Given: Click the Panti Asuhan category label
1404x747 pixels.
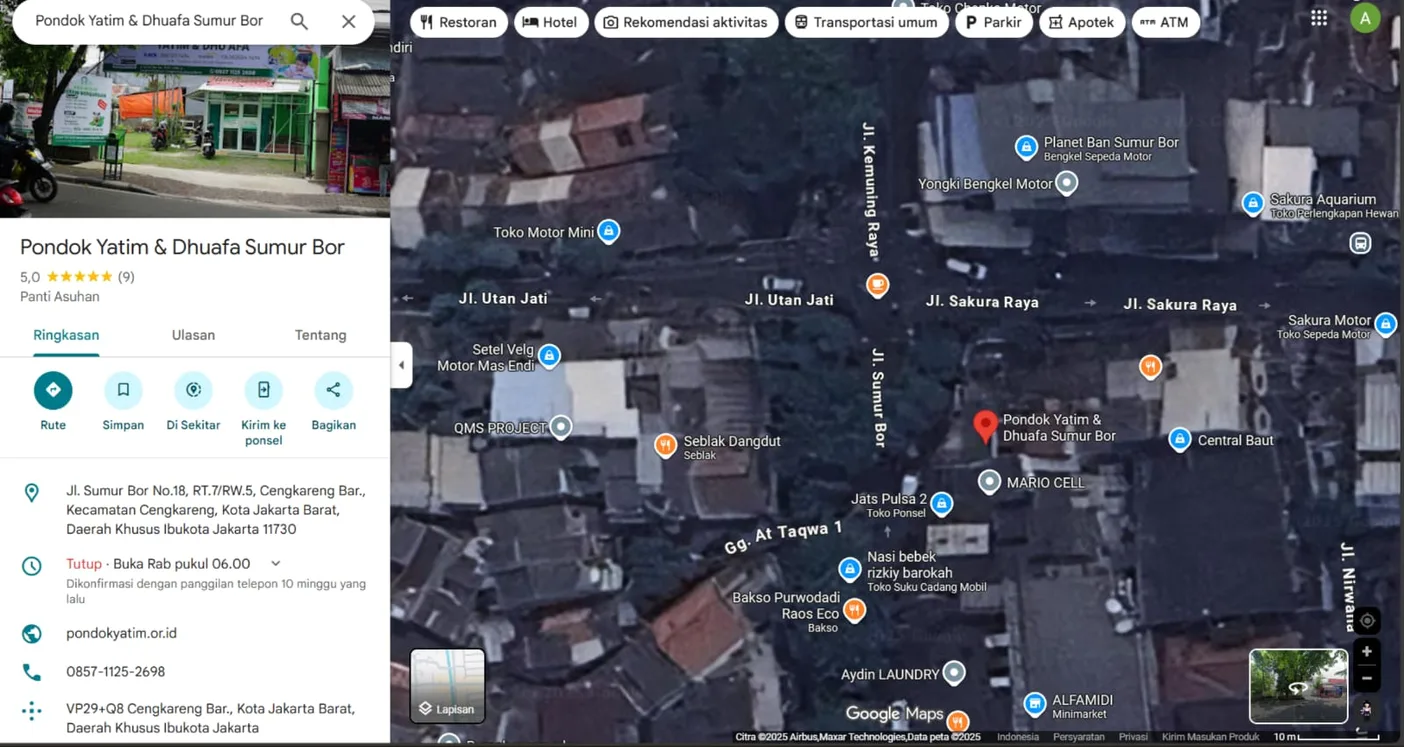Looking at the screenshot, I should coord(60,297).
